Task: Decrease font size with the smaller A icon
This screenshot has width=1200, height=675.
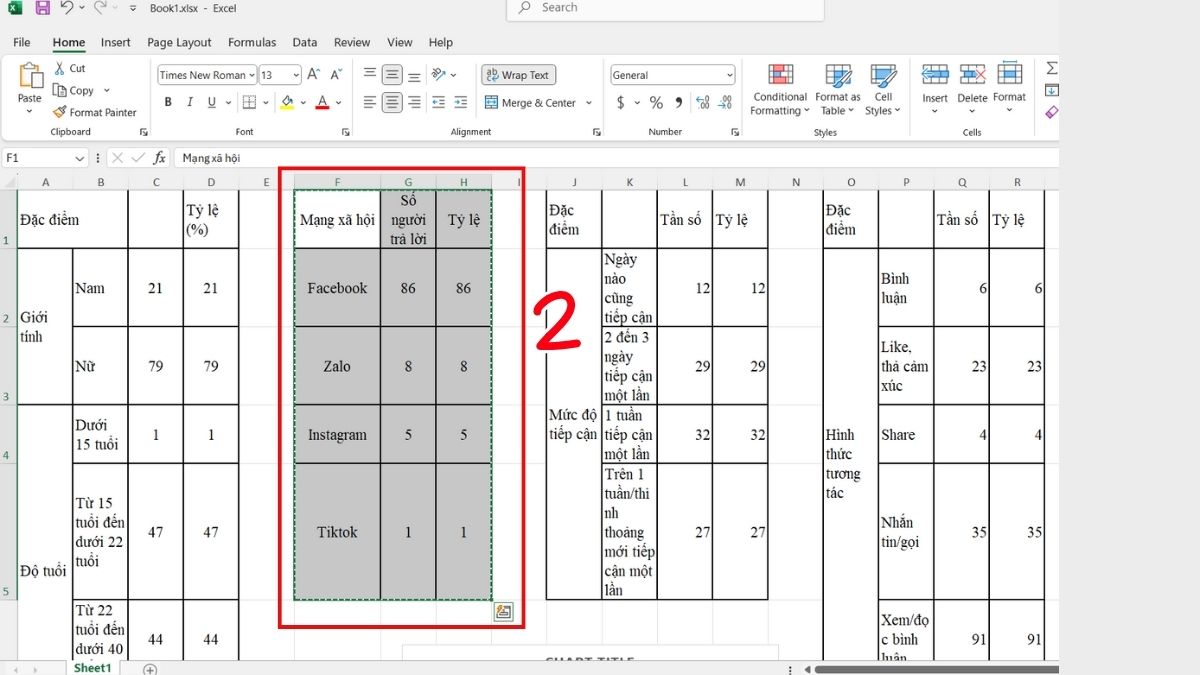Action: coord(334,75)
